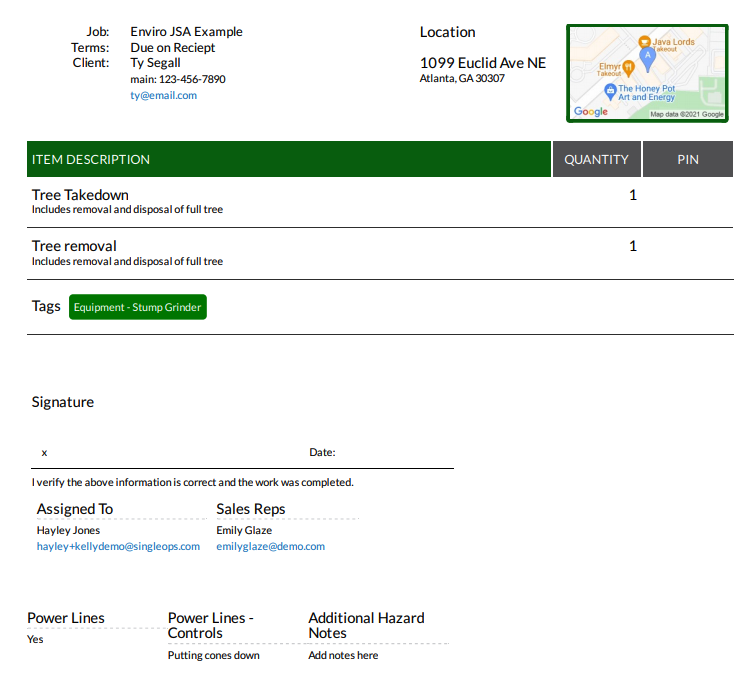Click the Map data ©2021 Google attribution
752x675 pixels.
[686, 114]
